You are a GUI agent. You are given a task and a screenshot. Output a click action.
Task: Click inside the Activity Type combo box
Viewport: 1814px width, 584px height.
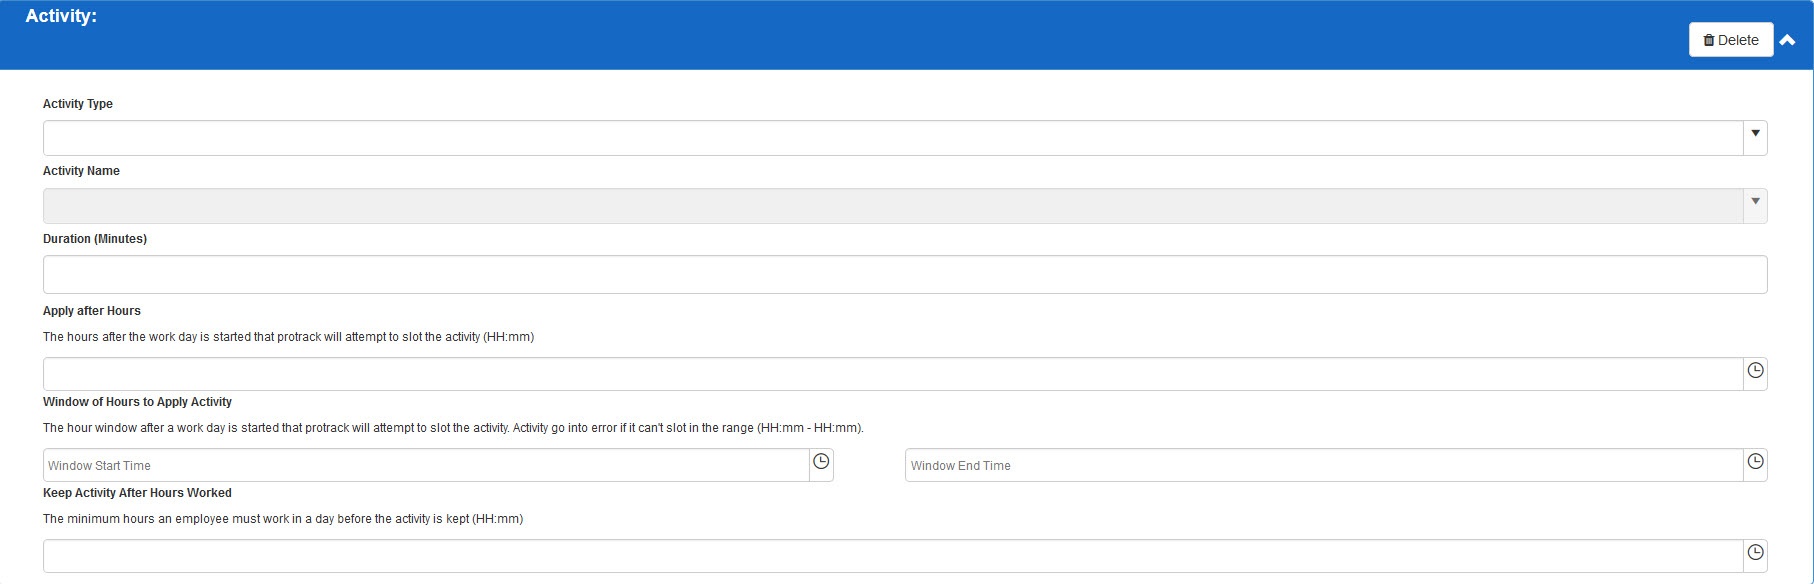(x=890, y=138)
